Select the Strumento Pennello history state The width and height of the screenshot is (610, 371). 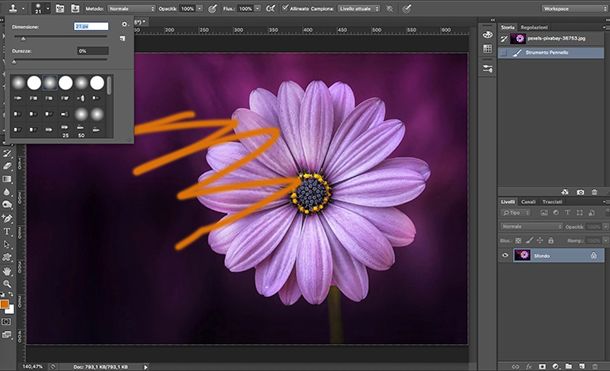[551, 52]
